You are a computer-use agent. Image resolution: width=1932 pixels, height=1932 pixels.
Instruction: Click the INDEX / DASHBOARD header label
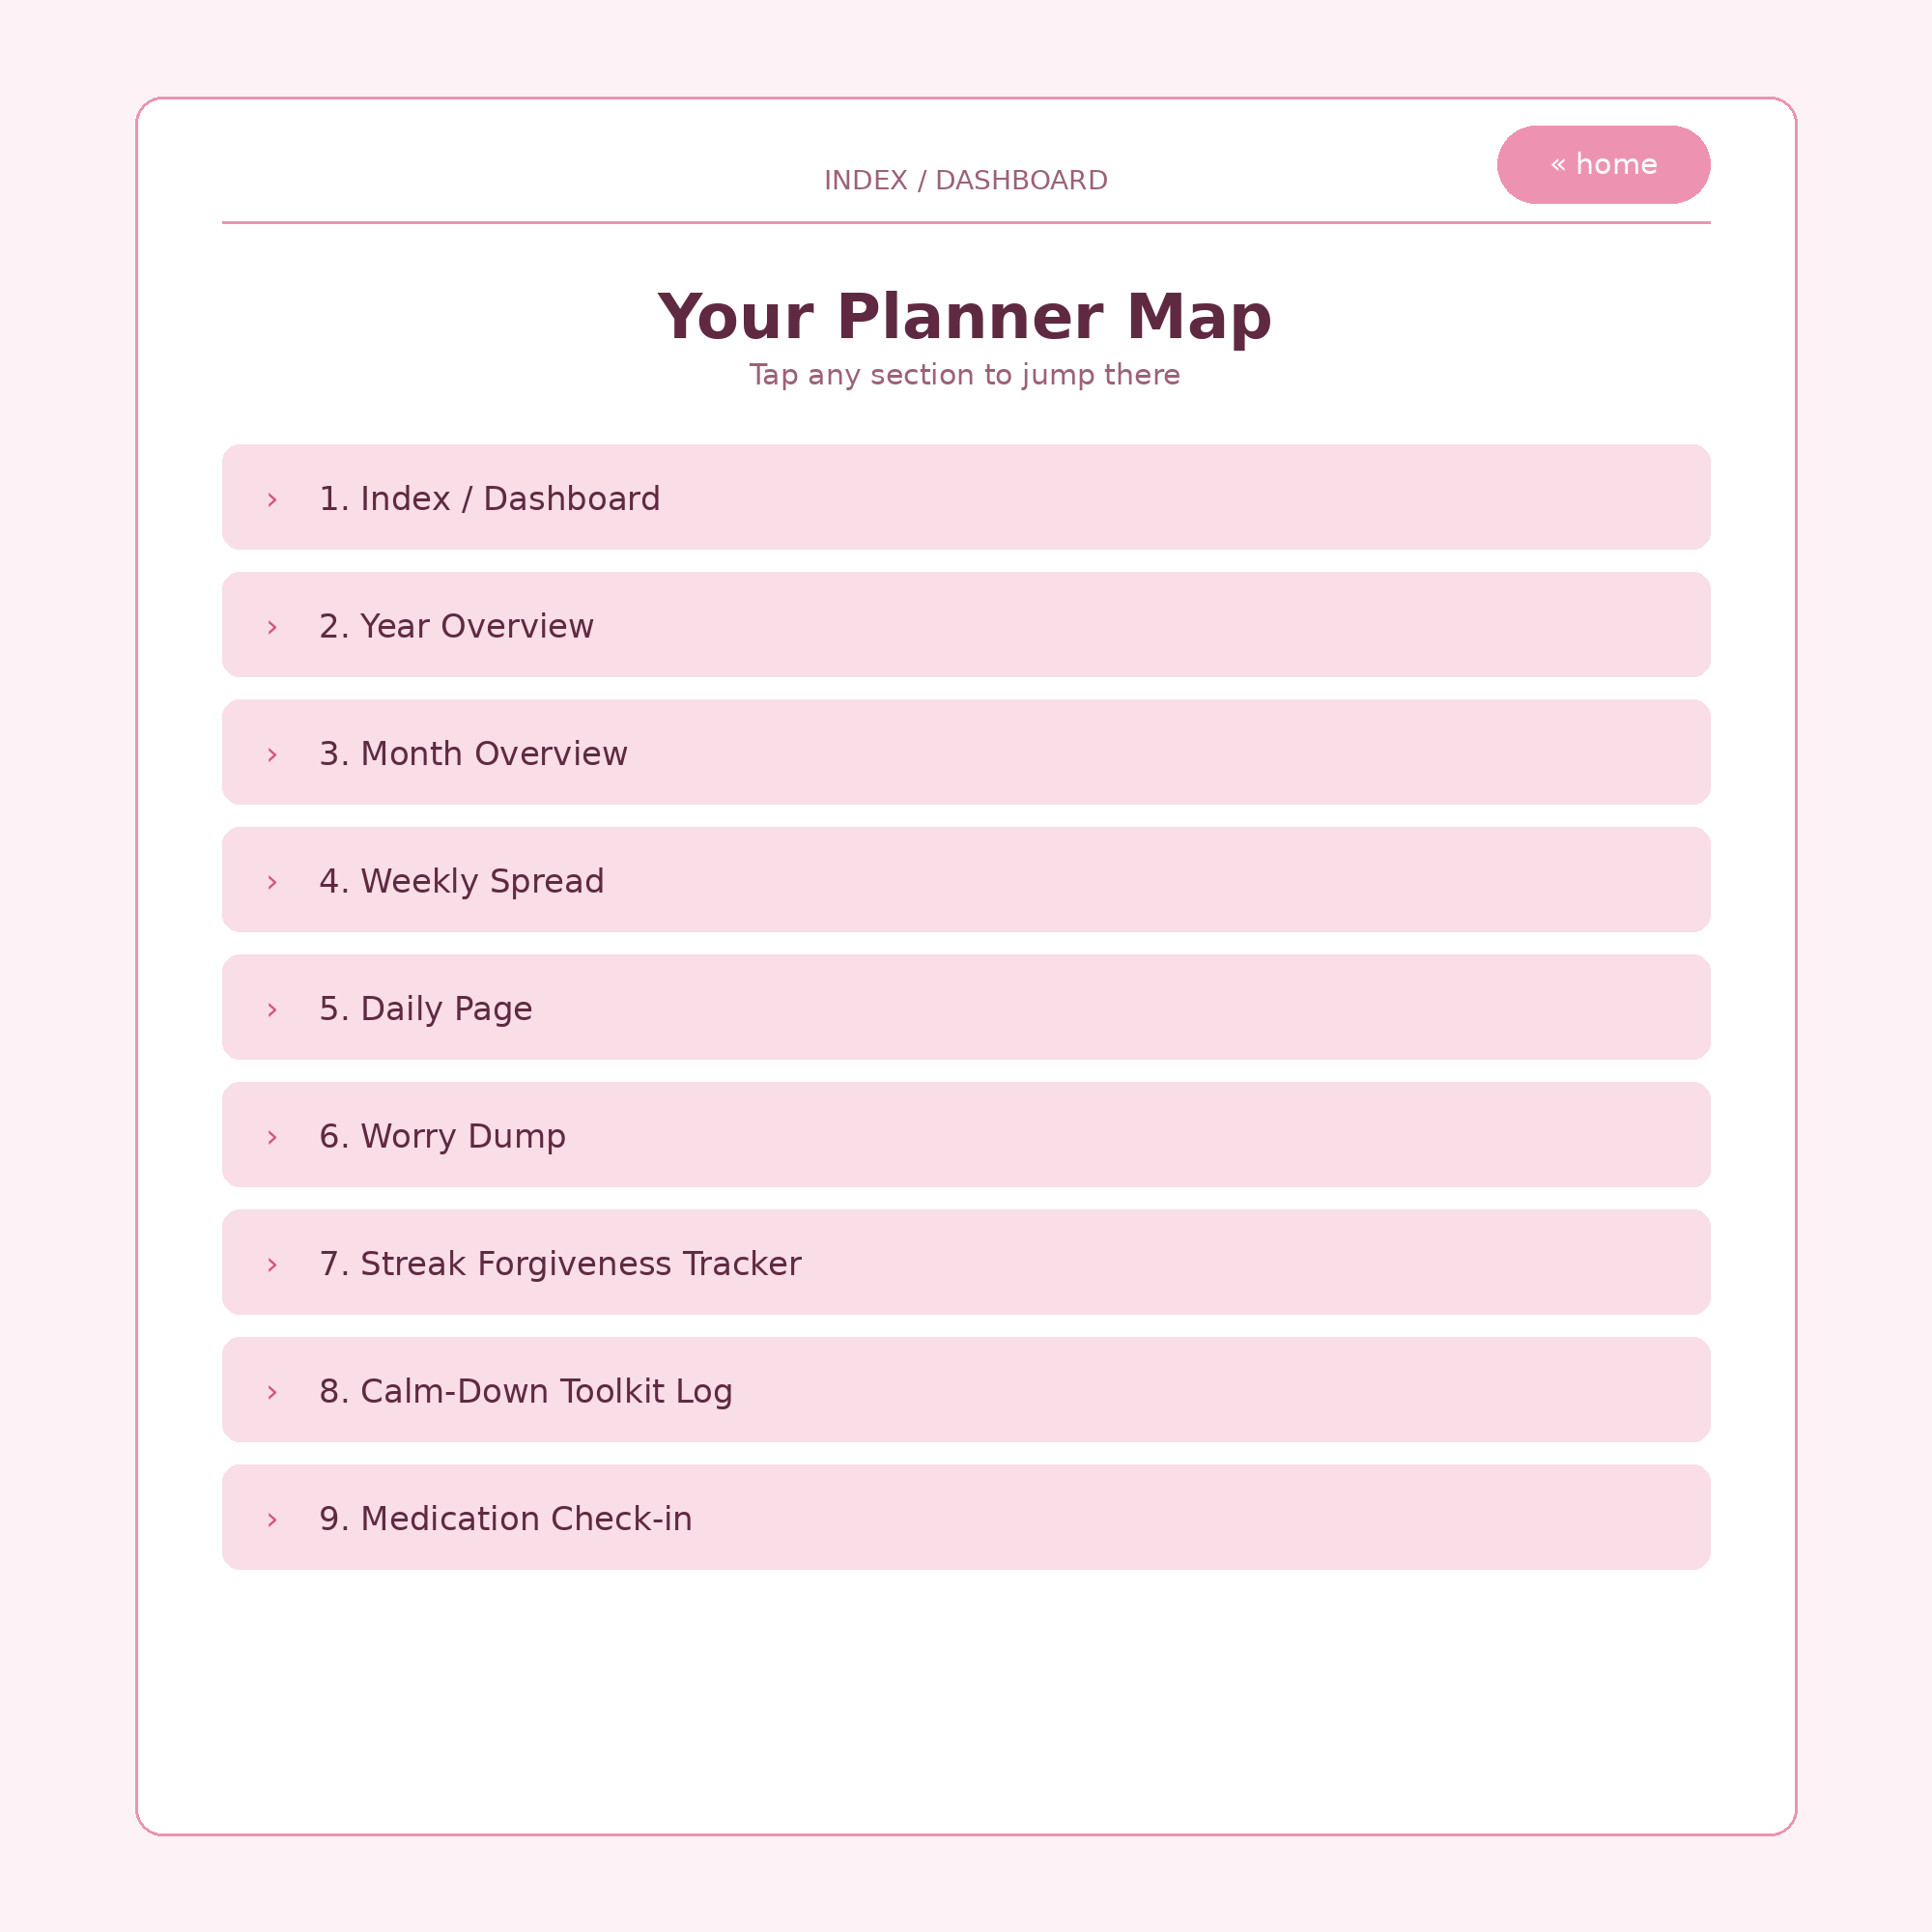pyautogui.click(x=966, y=181)
